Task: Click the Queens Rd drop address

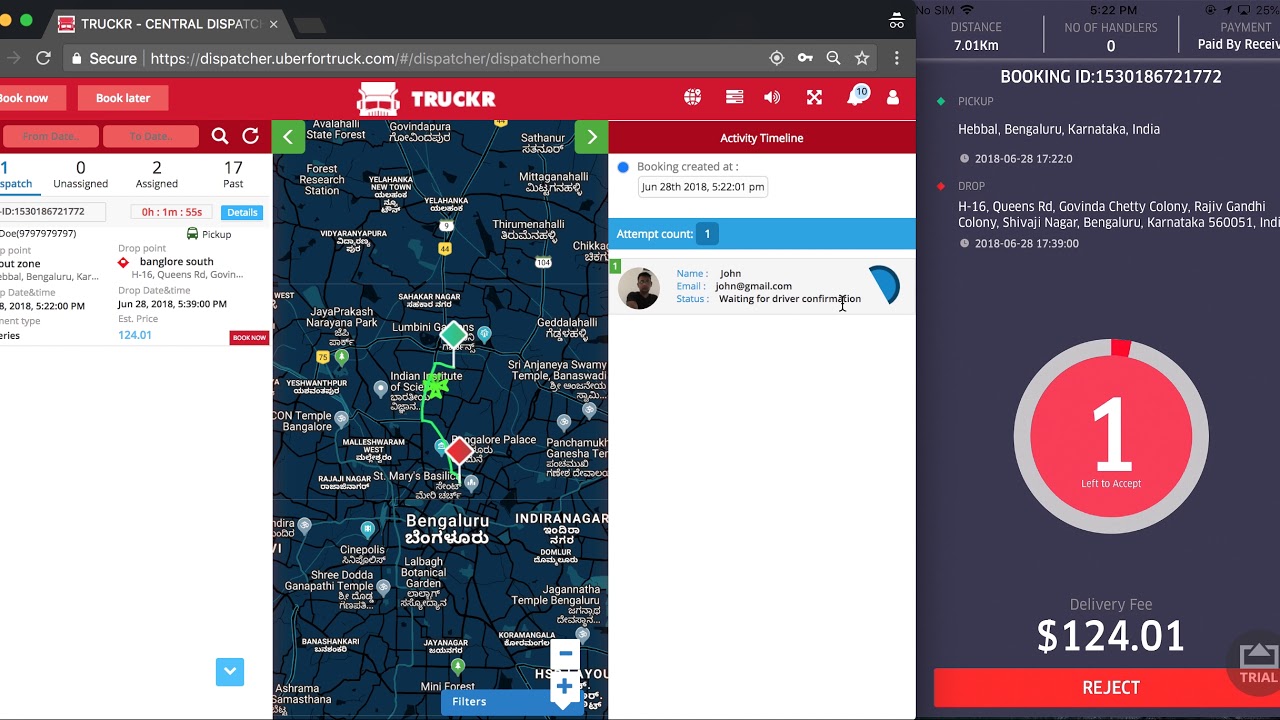Action: (x=1118, y=215)
